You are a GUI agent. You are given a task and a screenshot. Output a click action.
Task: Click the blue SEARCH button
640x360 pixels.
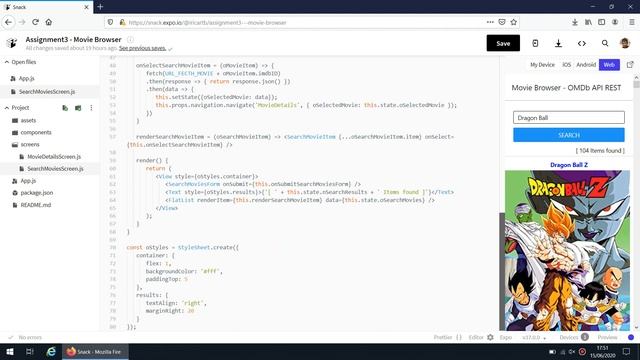(x=569, y=135)
